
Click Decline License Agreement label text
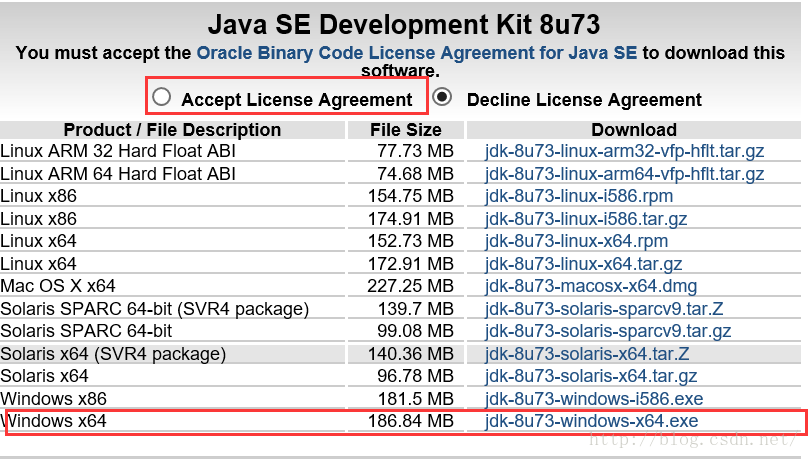point(584,100)
